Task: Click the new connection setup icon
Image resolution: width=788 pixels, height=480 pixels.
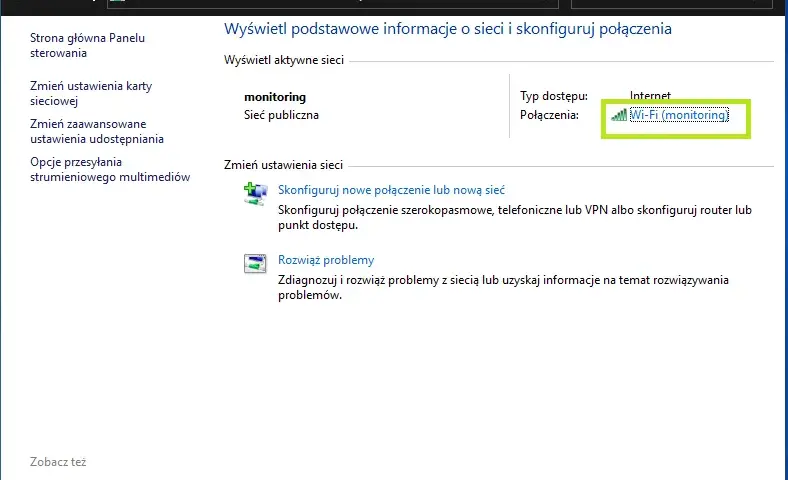Action: click(255, 194)
